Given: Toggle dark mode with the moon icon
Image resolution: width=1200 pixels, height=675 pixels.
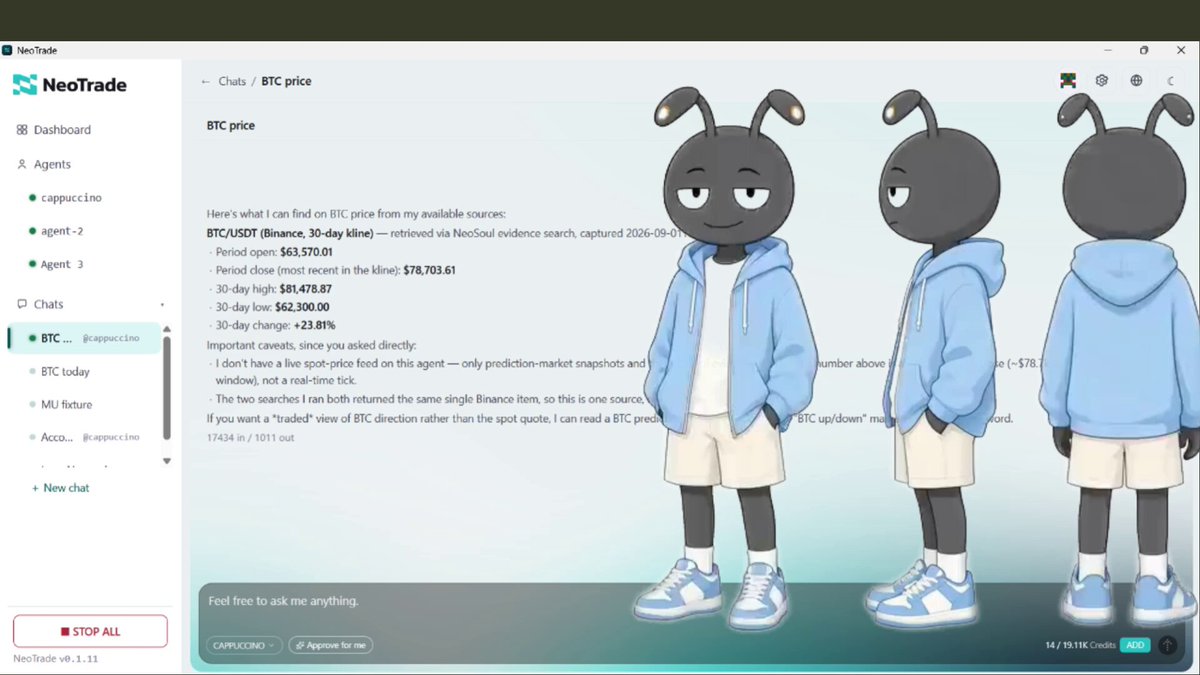Looking at the screenshot, I should 1170,81.
